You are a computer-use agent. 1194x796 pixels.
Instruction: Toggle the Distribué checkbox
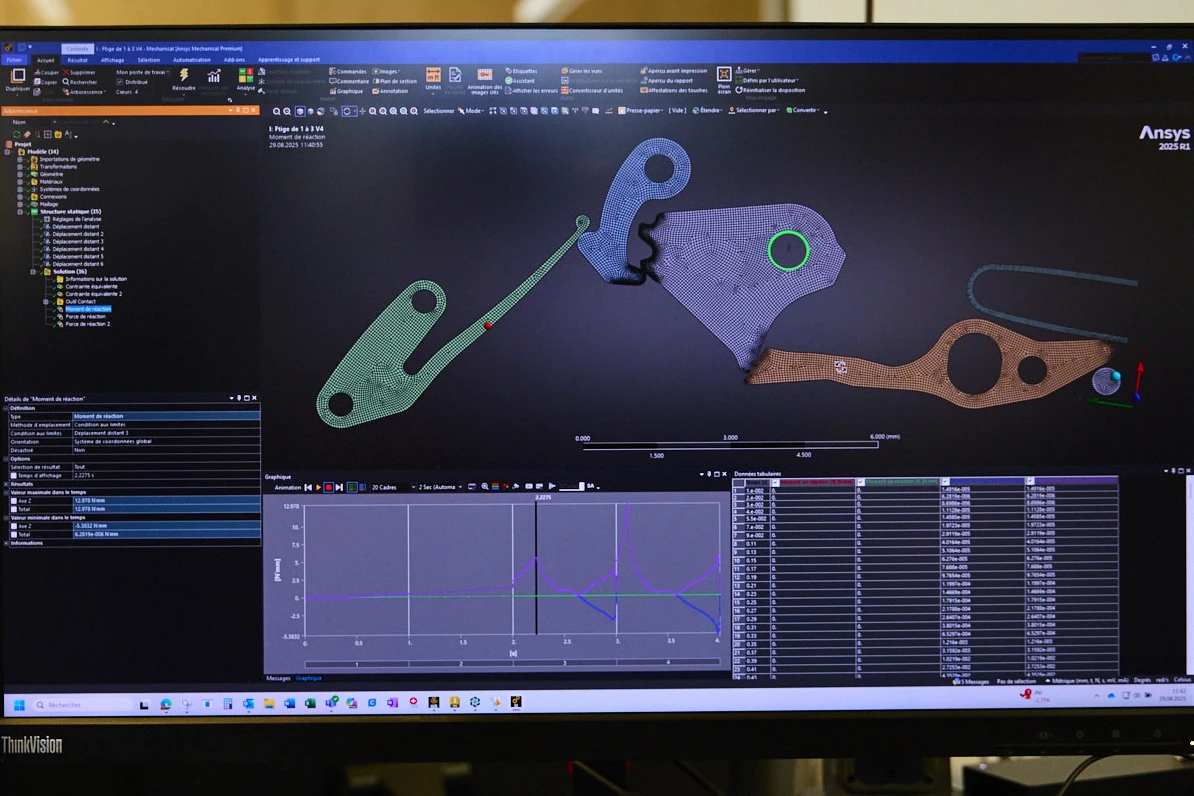pos(120,82)
